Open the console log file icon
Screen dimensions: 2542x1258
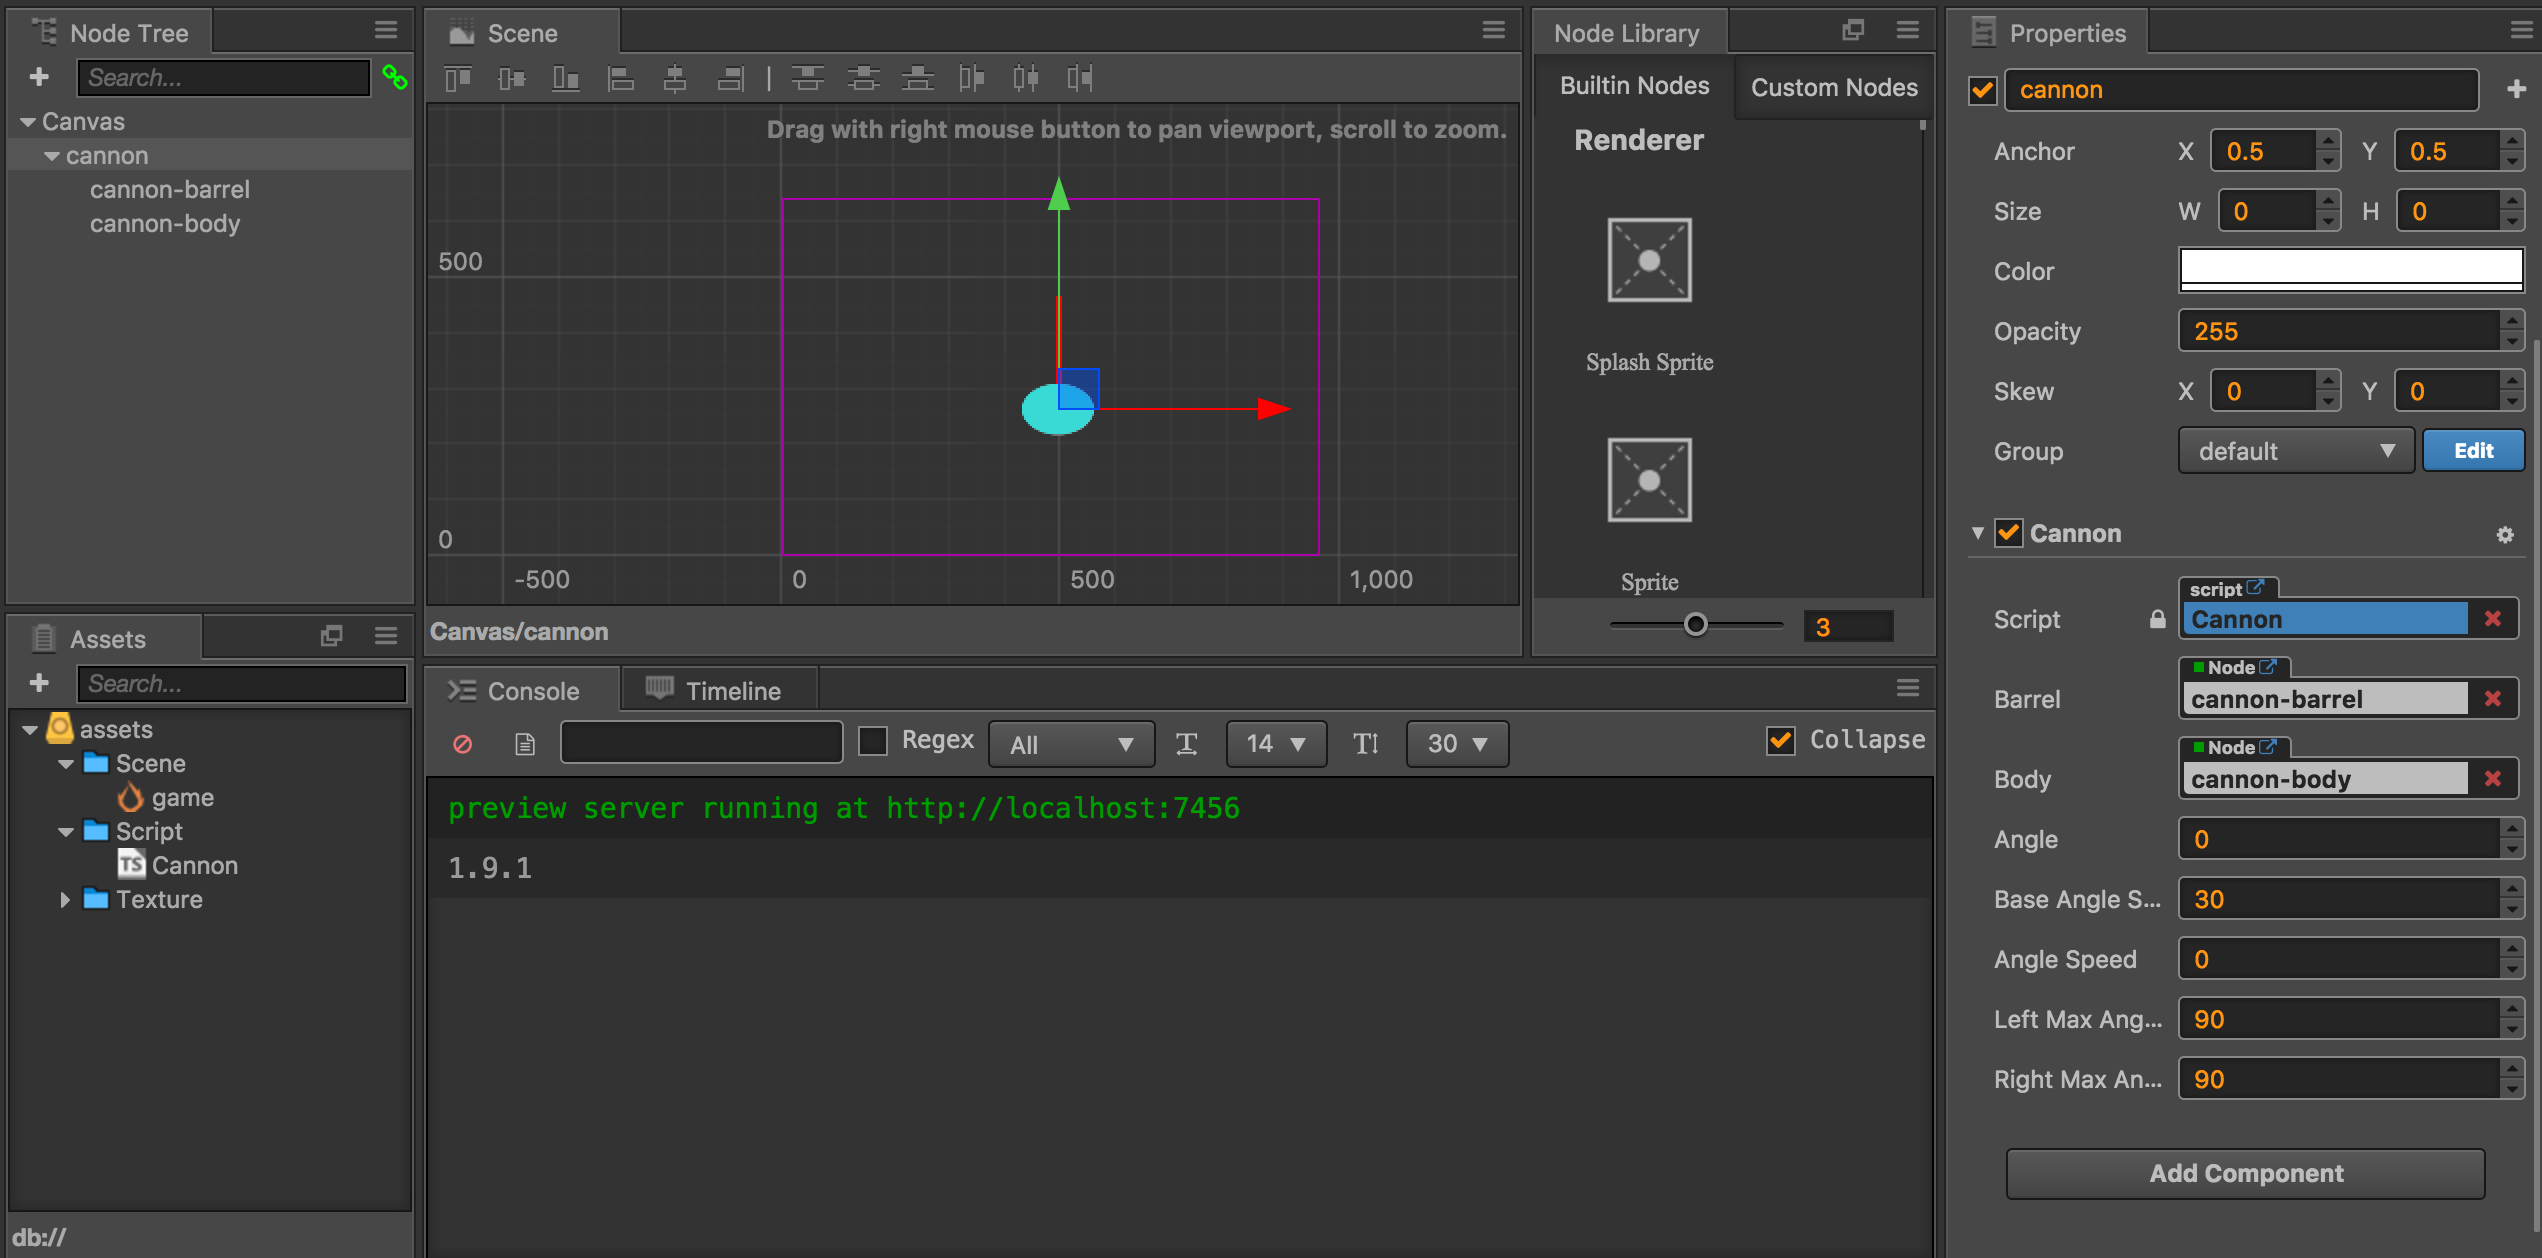(x=525, y=744)
